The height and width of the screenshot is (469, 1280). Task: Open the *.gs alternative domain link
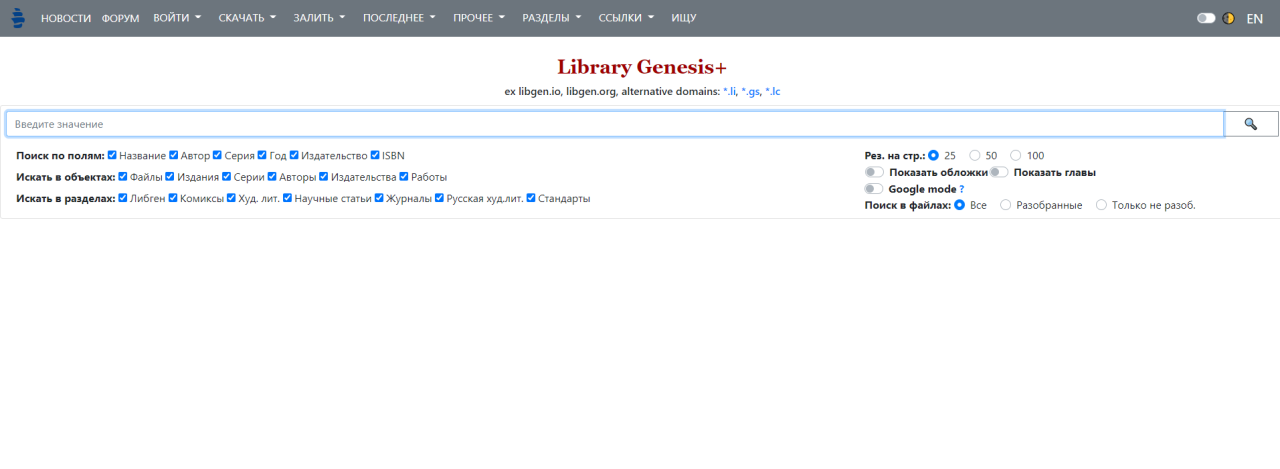[751, 91]
